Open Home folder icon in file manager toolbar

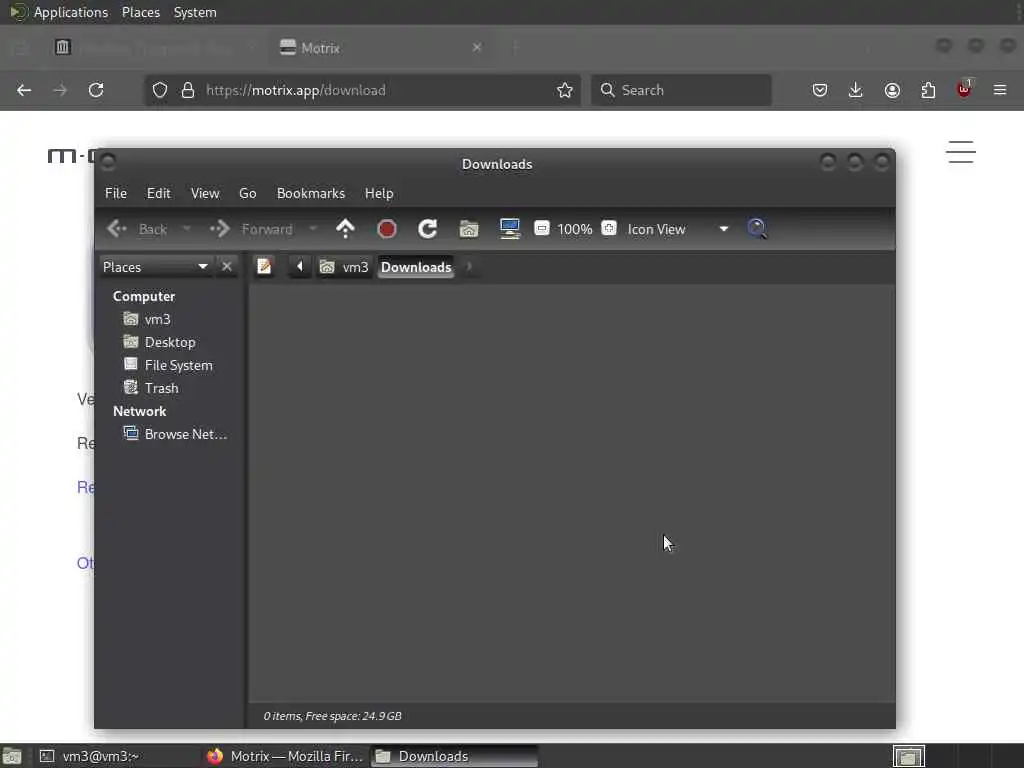pyautogui.click(x=469, y=229)
